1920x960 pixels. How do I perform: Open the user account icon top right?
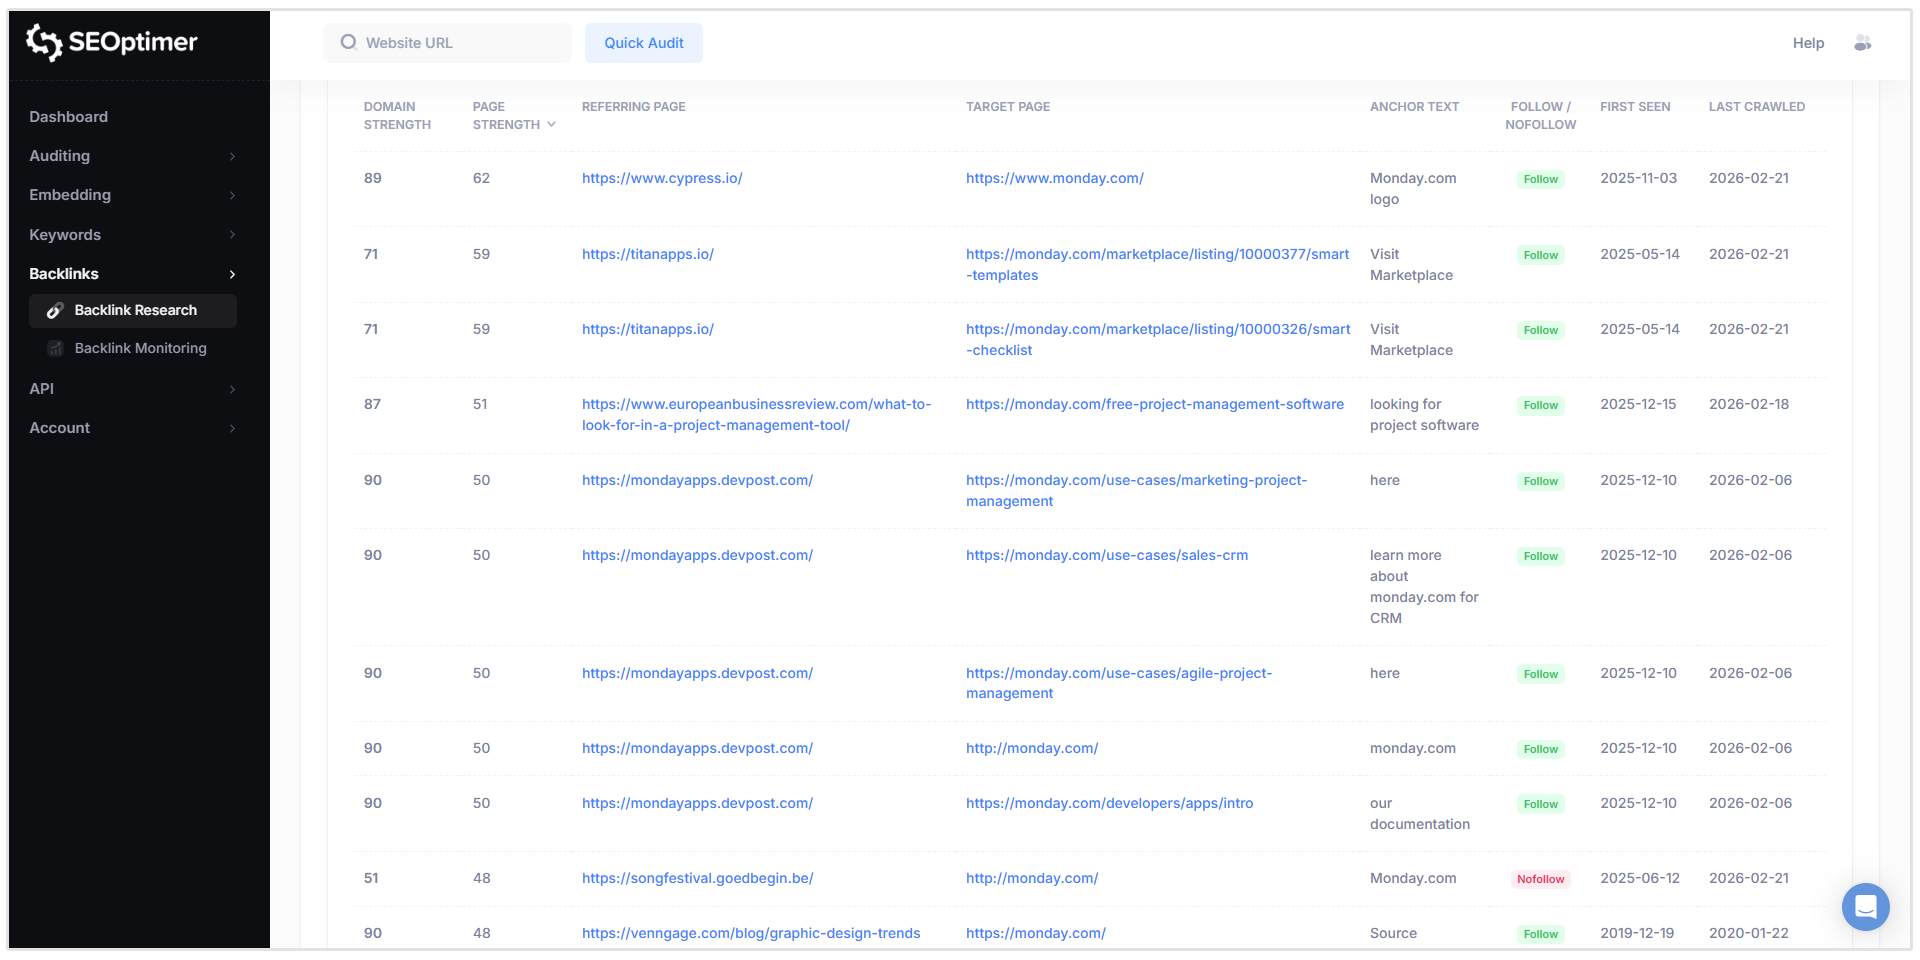[x=1863, y=42]
